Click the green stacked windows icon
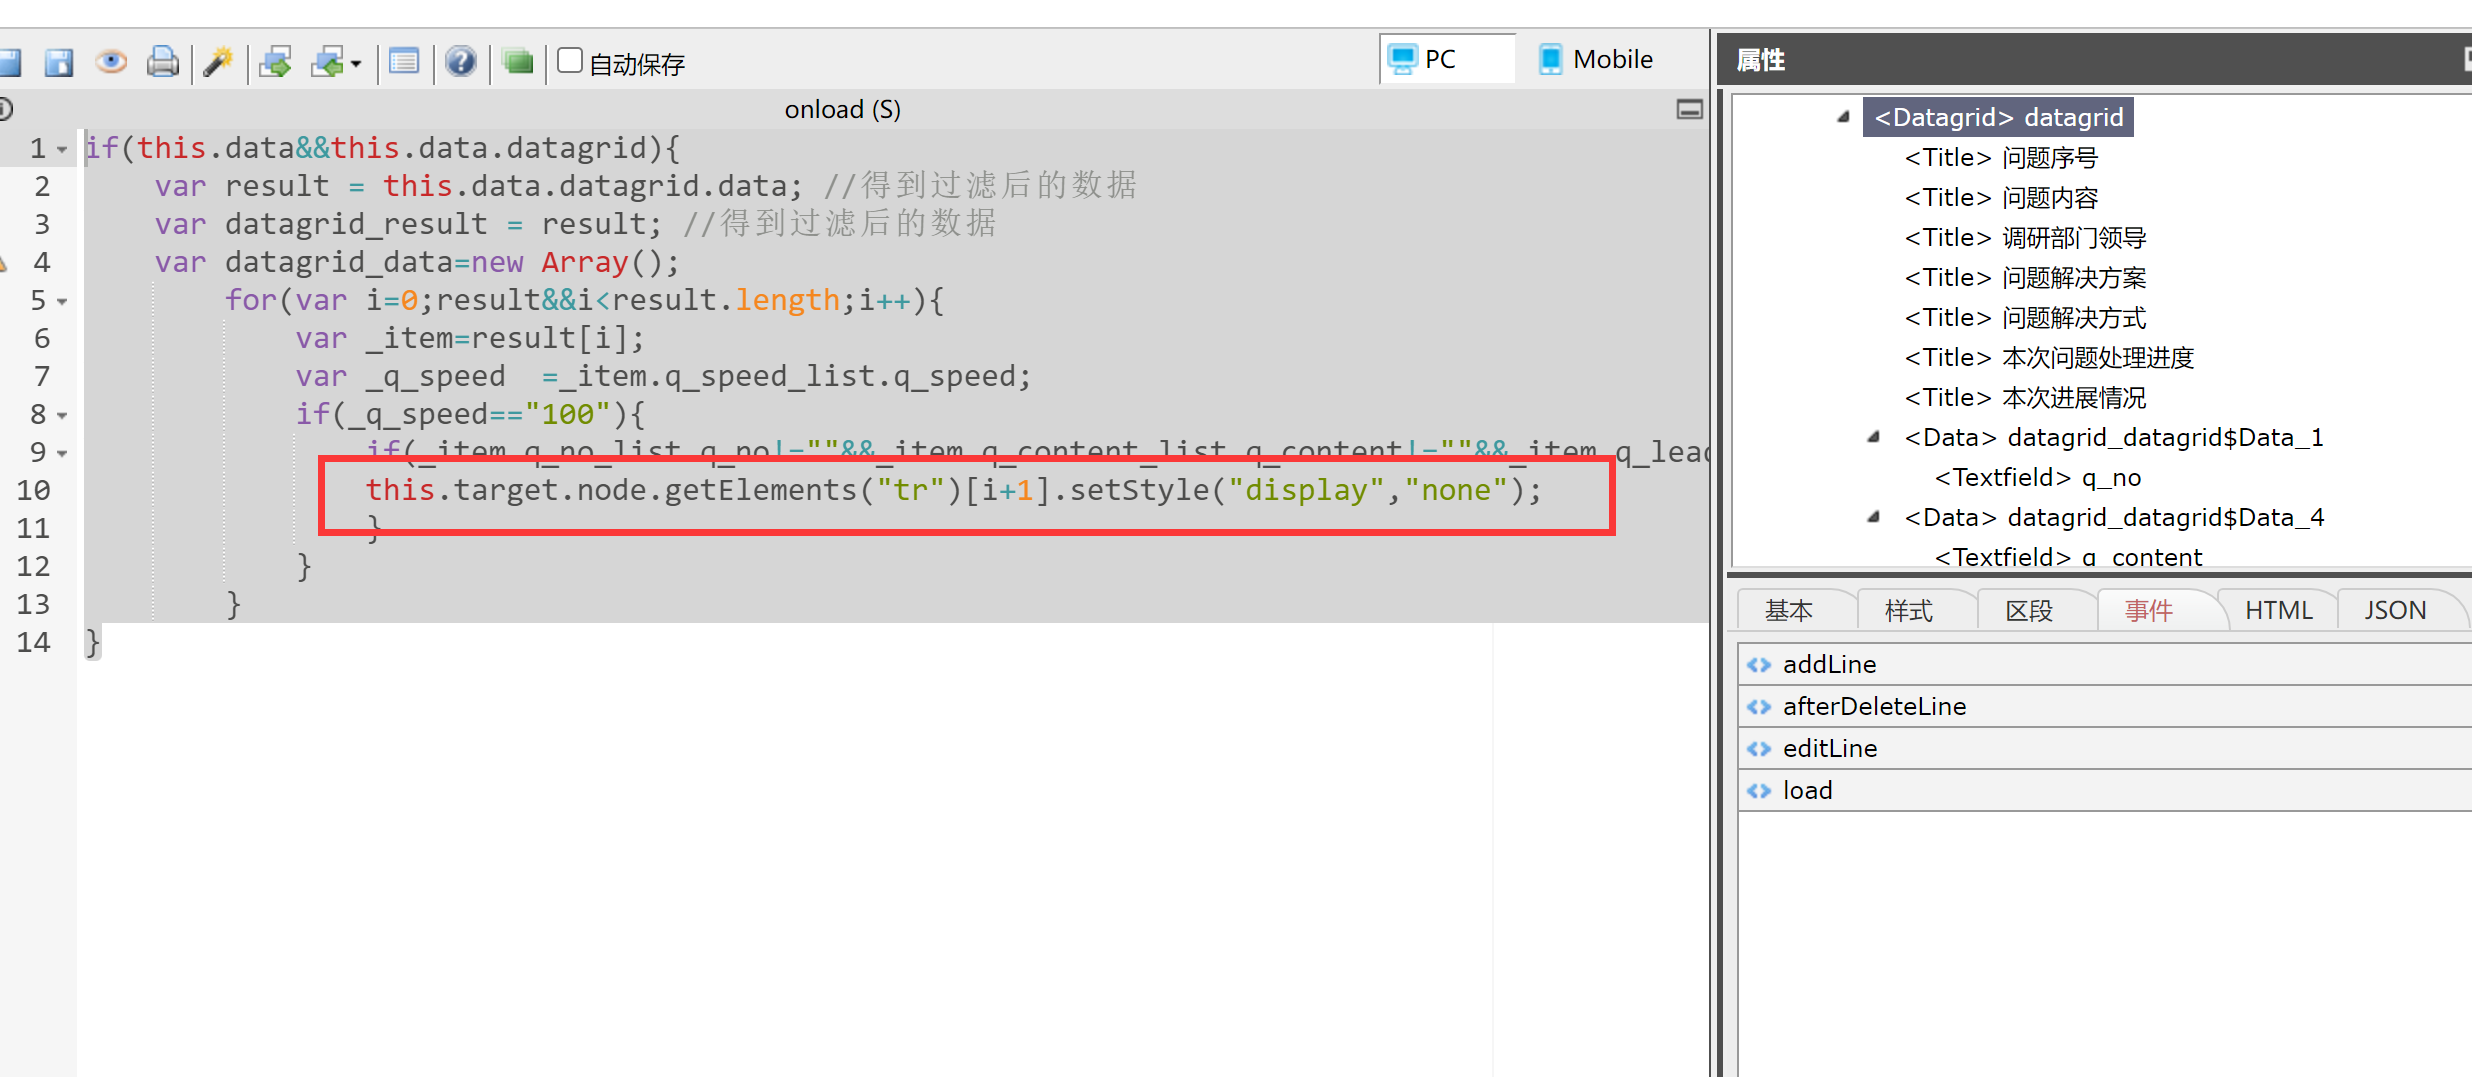 tap(518, 62)
